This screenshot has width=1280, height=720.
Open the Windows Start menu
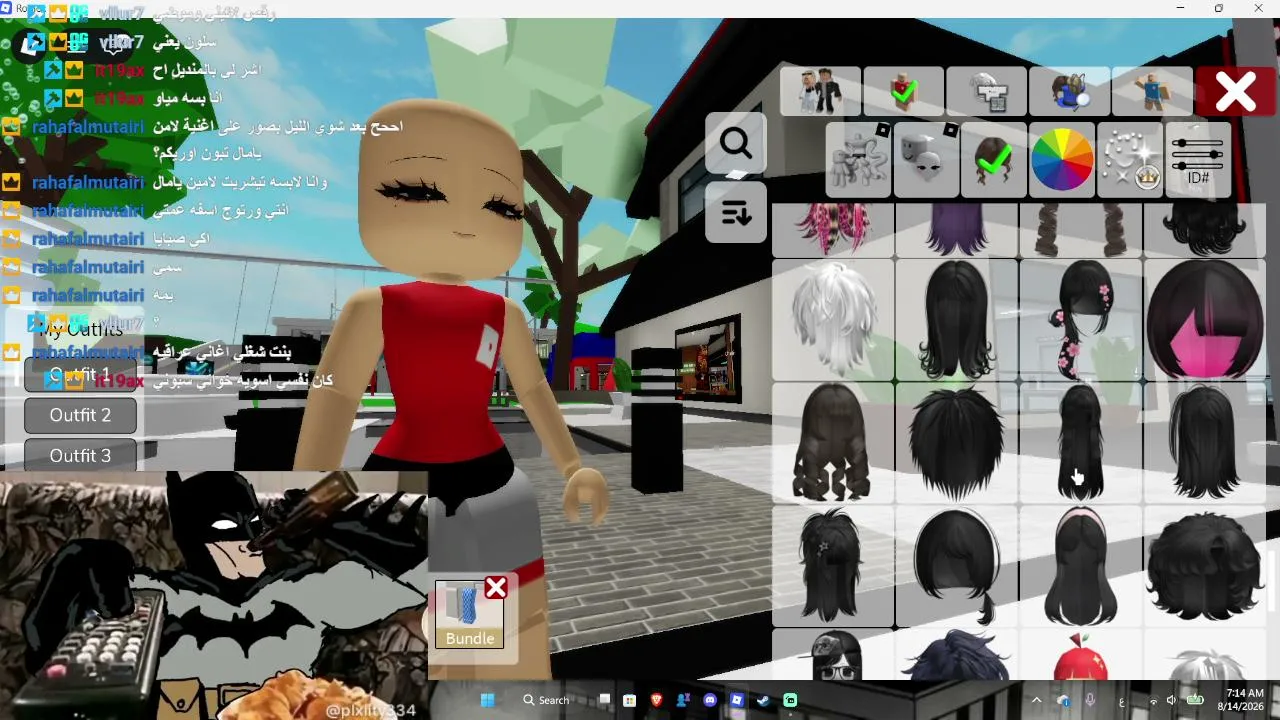[488, 700]
